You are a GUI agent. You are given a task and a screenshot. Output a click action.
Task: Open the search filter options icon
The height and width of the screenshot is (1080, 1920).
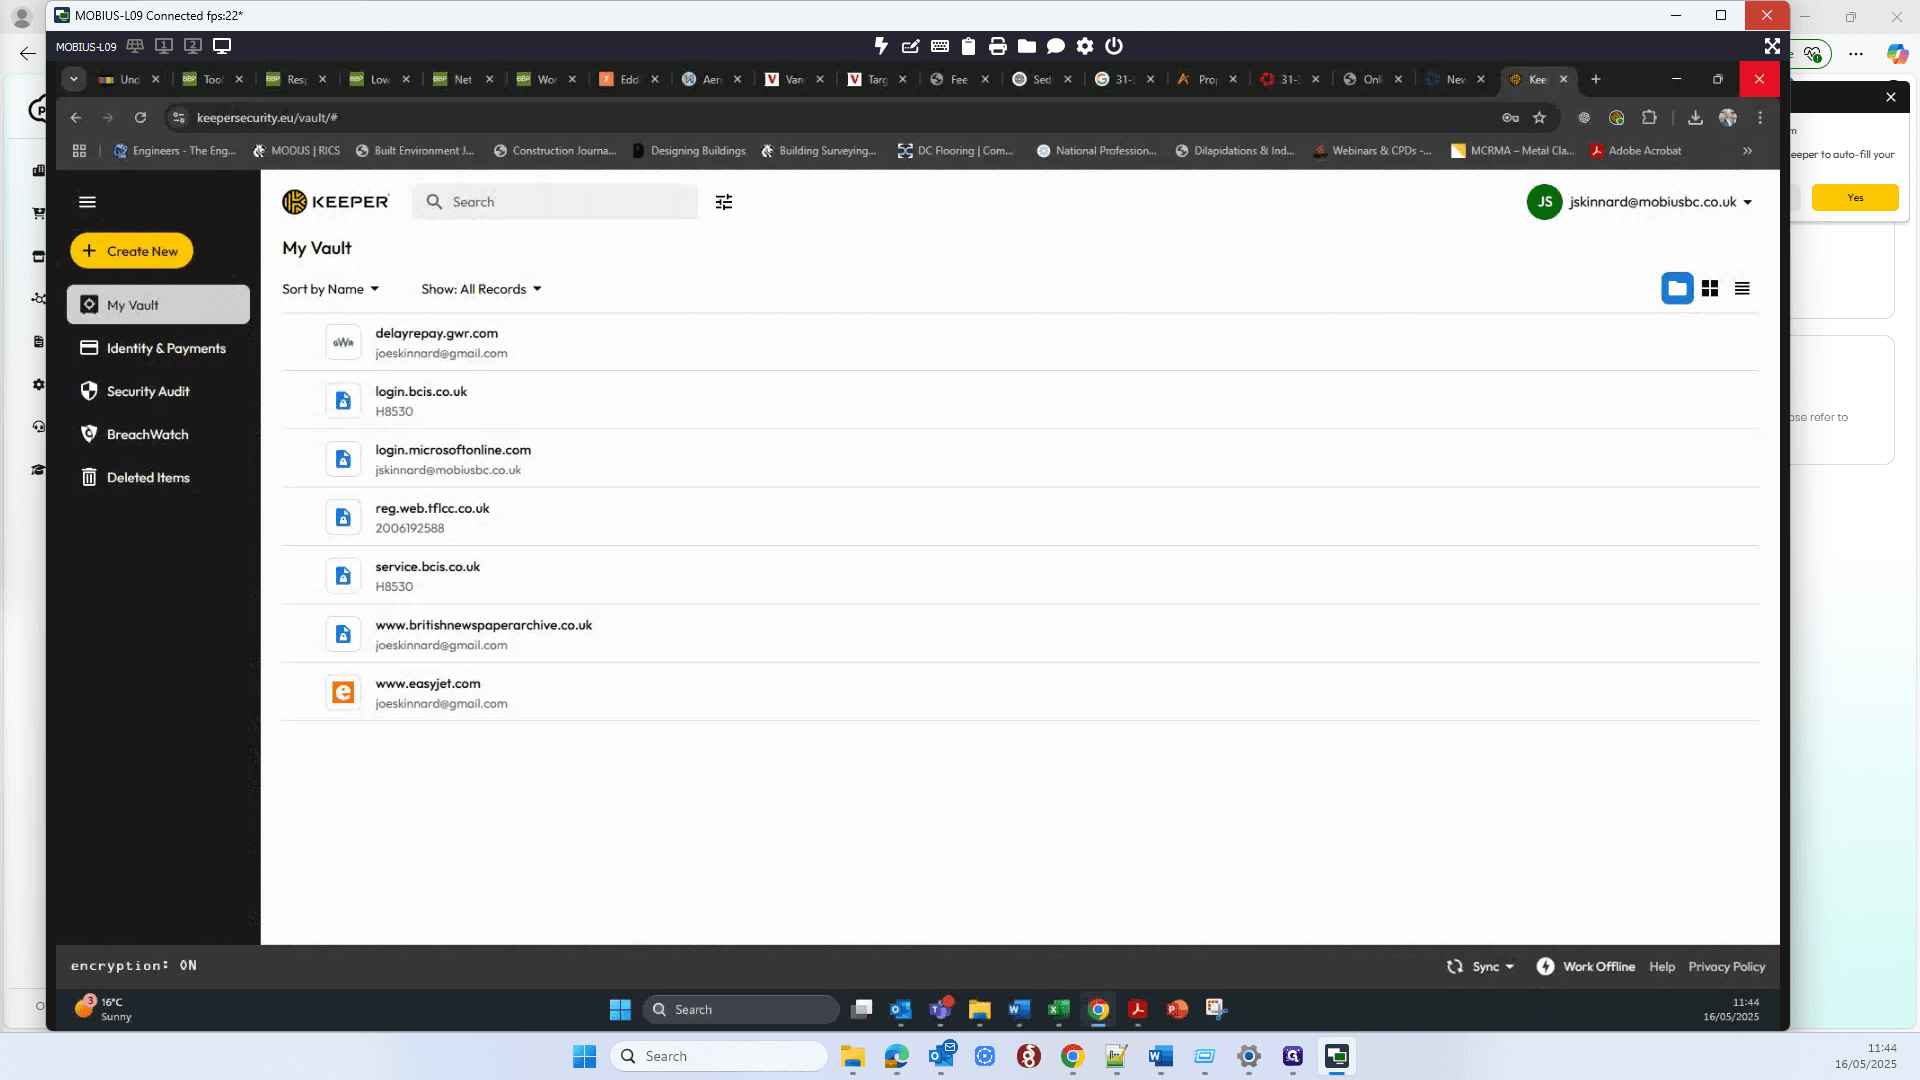(x=724, y=202)
